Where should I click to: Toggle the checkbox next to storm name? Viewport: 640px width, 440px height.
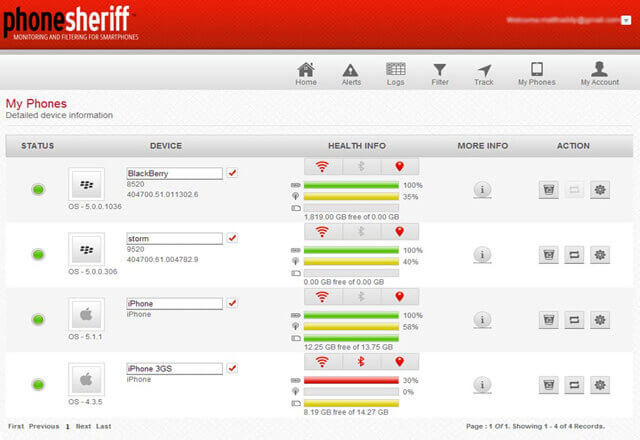click(233, 238)
